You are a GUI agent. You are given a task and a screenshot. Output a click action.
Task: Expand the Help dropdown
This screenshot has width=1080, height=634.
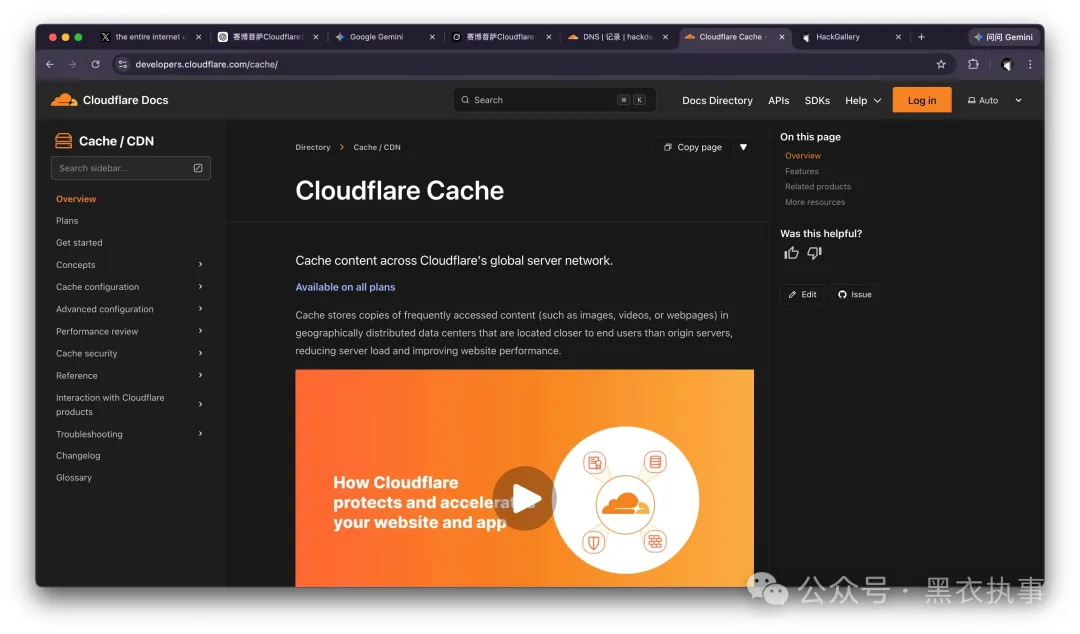[x=863, y=100]
